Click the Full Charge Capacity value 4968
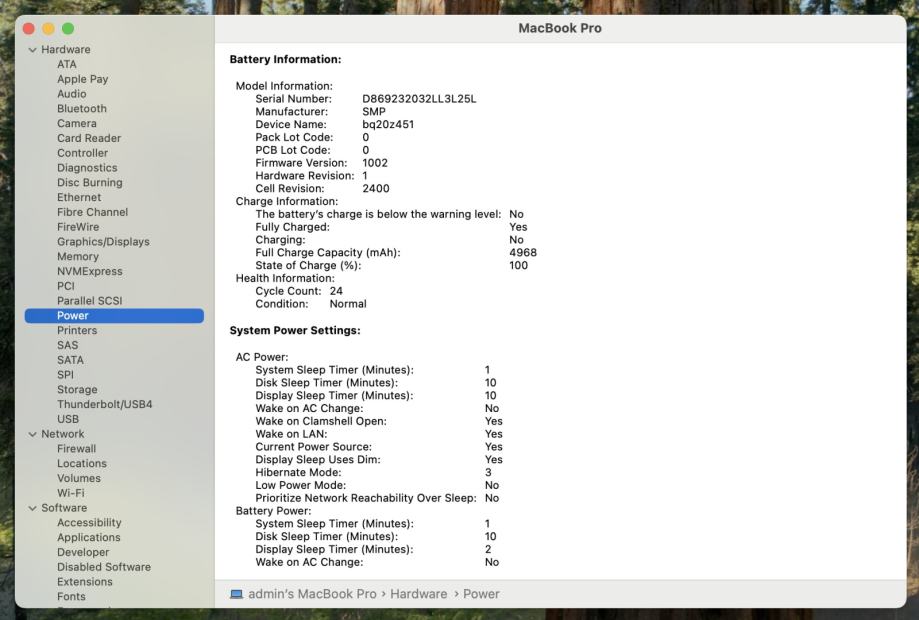The height and width of the screenshot is (620, 919). 523,253
